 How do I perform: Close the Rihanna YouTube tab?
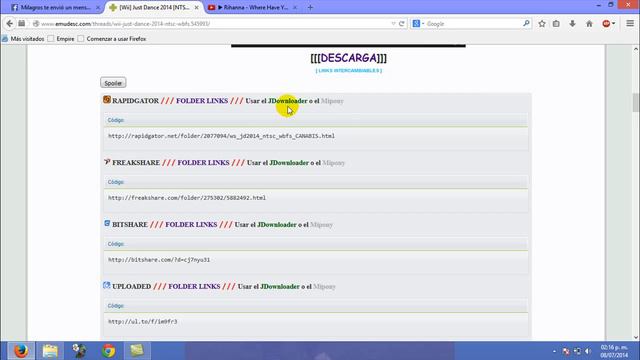pos(295,7)
